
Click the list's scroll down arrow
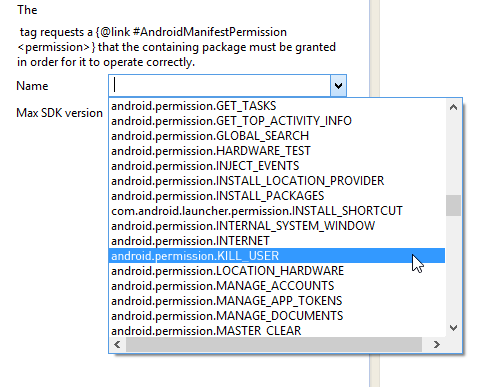tap(453, 328)
